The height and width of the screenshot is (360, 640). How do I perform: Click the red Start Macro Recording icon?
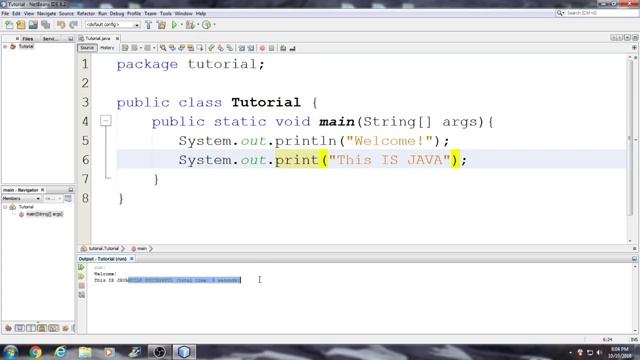coord(262,48)
